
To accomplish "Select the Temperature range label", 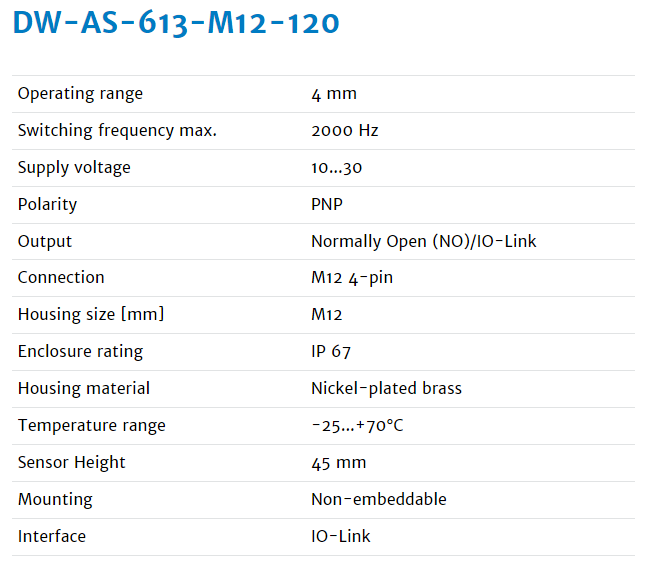I will tap(92, 425).
